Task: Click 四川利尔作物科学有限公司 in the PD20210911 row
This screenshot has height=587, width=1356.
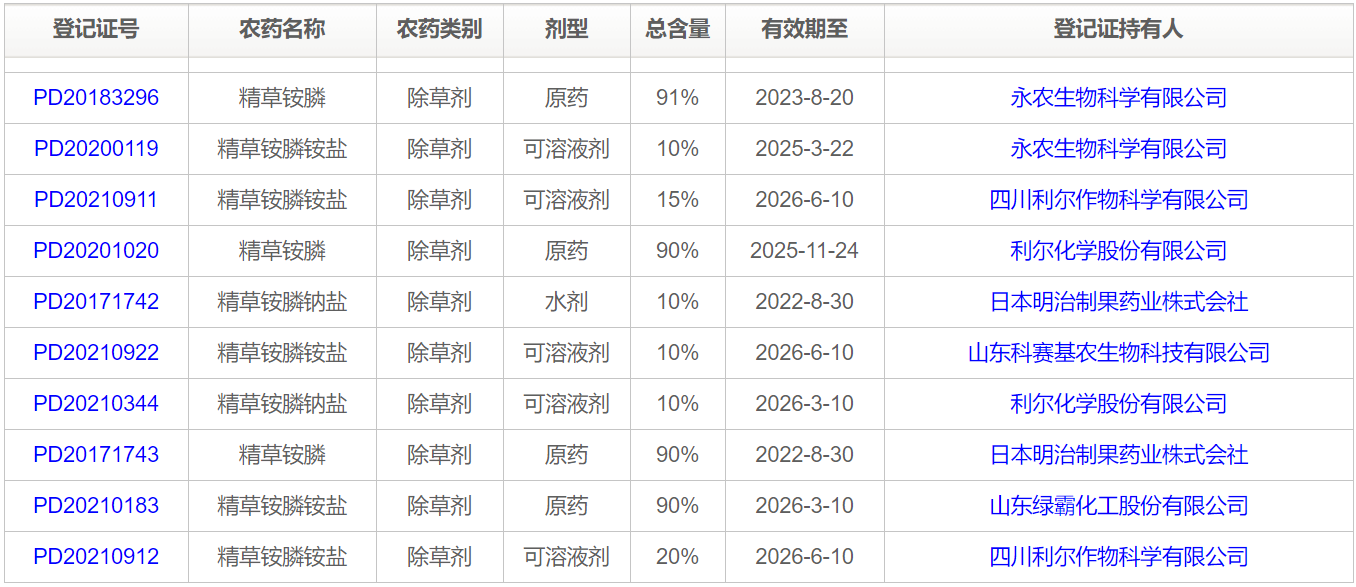Action: tap(1119, 200)
